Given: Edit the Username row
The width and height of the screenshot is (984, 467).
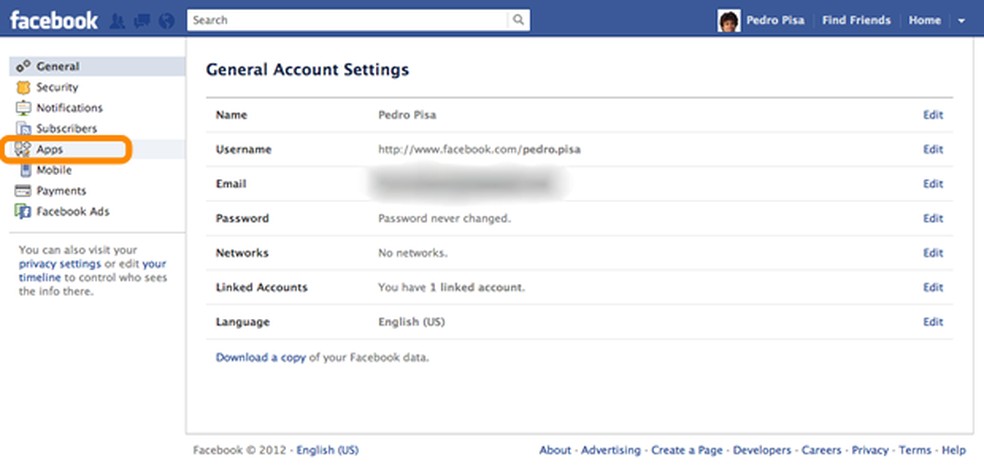Looking at the screenshot, I should click(x=933, y=149).
